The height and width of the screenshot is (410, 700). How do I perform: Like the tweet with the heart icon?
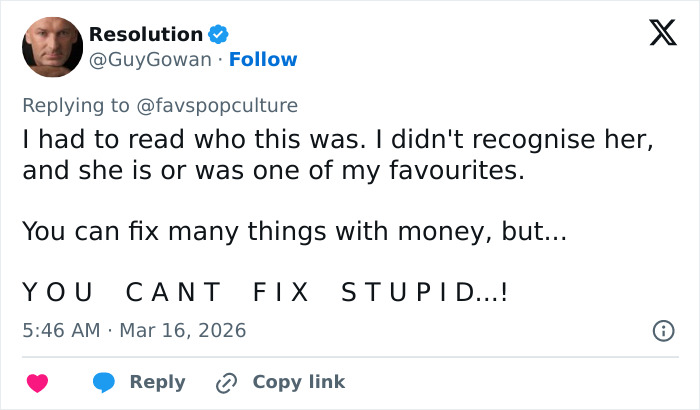(x=38, y=382)
